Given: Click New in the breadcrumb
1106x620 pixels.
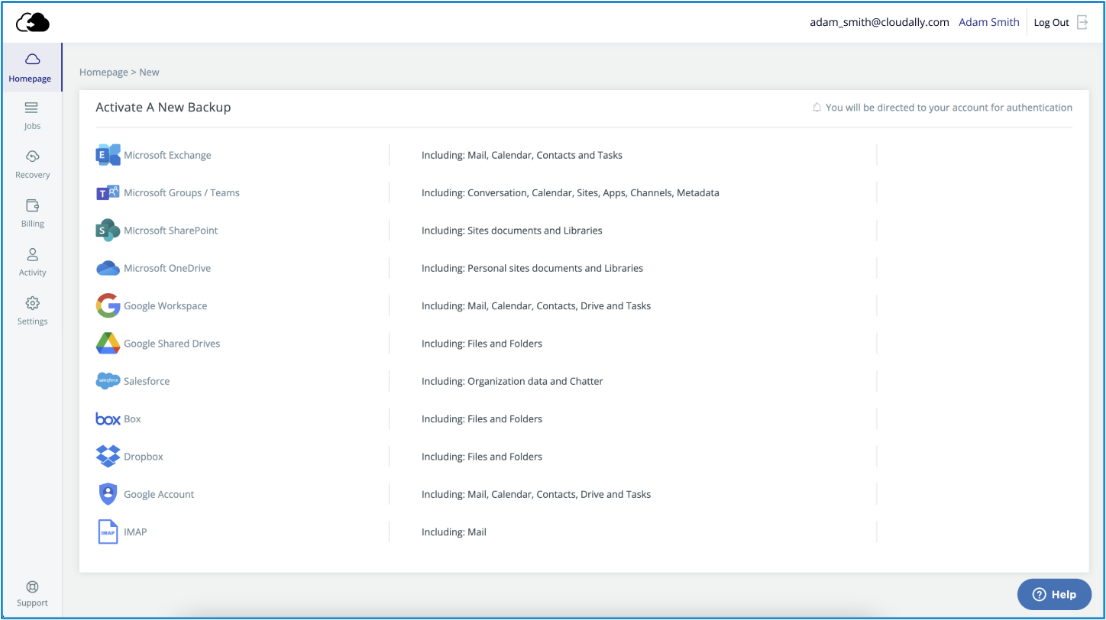Looking at the screenshot, I should point(149,72).
